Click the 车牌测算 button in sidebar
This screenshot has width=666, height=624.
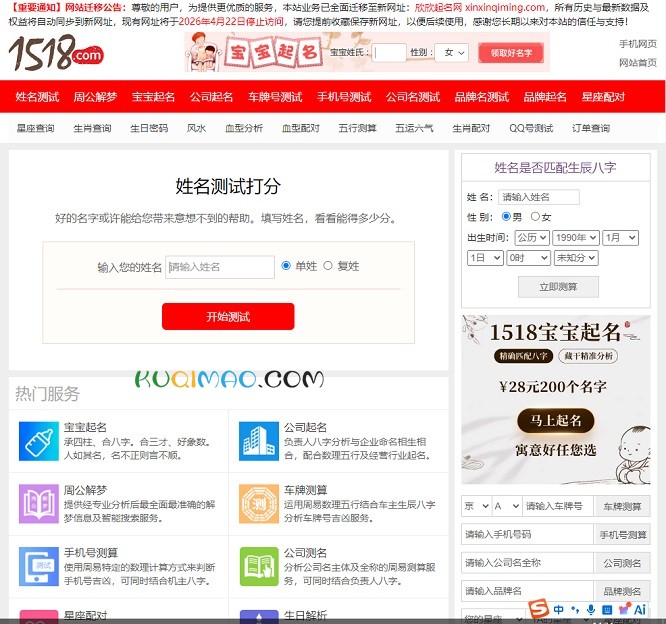tap(622, 506)
